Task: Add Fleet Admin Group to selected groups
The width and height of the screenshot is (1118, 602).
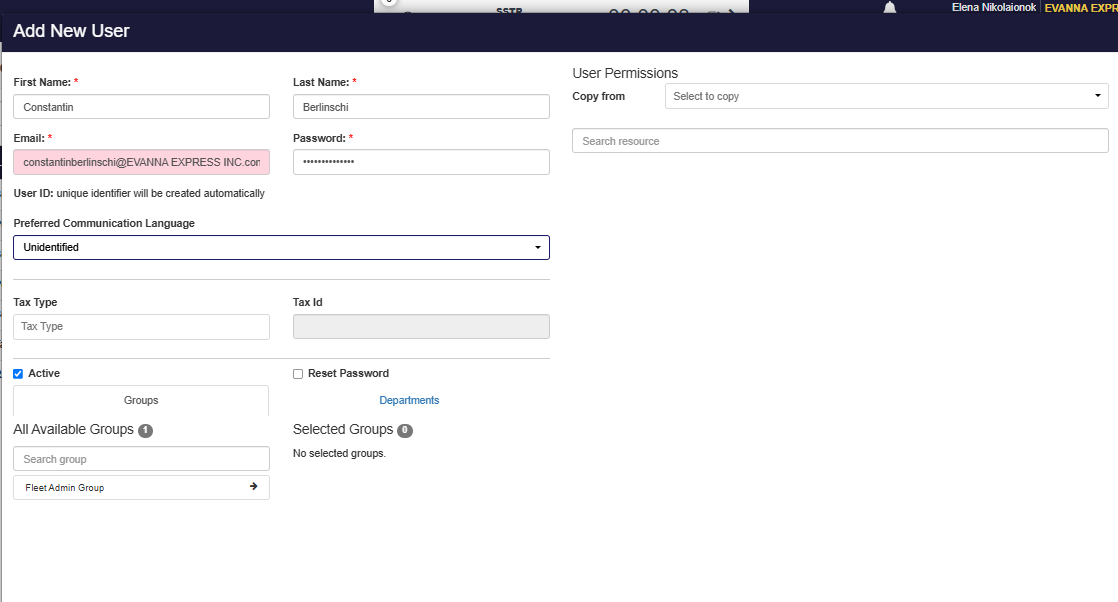Action: [x=141, y=488]
